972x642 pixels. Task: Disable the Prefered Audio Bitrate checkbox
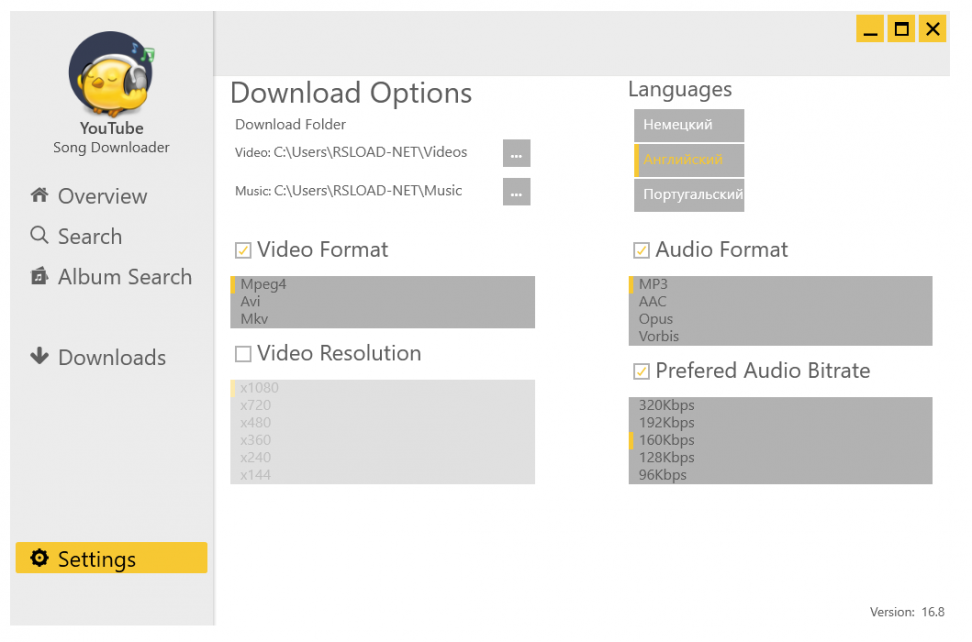tap(641, 371)
